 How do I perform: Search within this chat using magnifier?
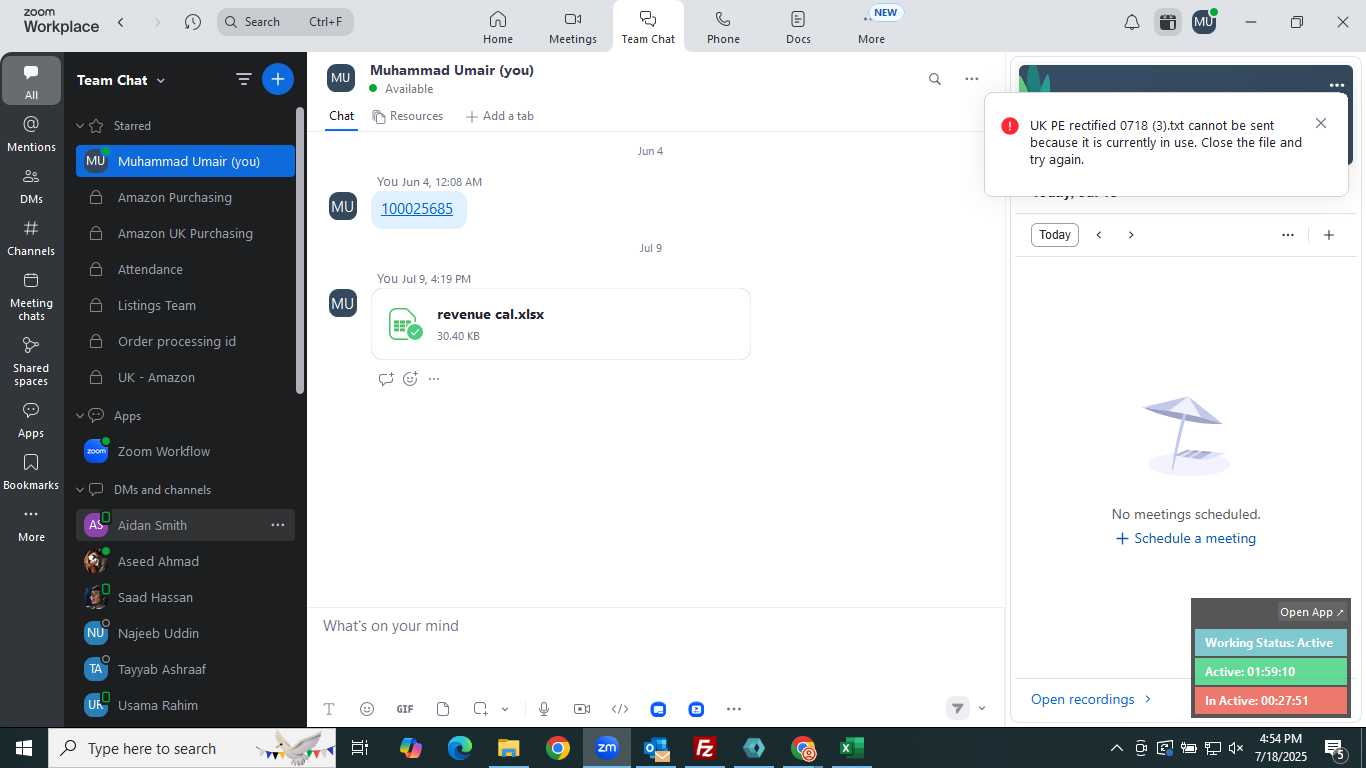coord(935,79)
